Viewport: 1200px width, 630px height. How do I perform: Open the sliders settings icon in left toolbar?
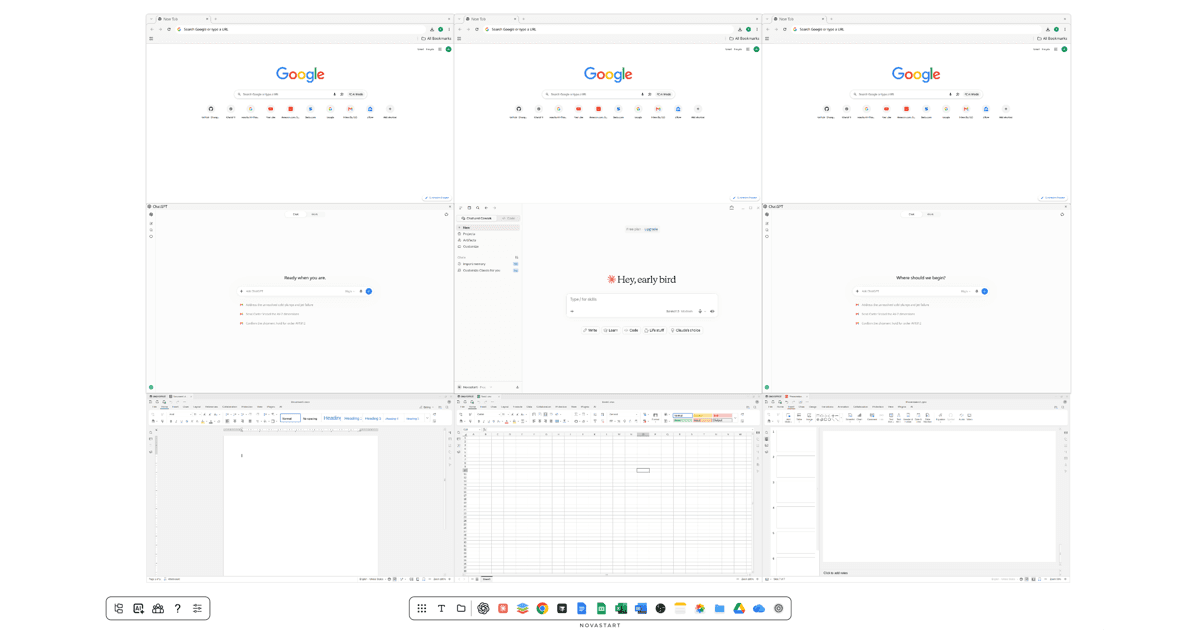coord(197,608)
